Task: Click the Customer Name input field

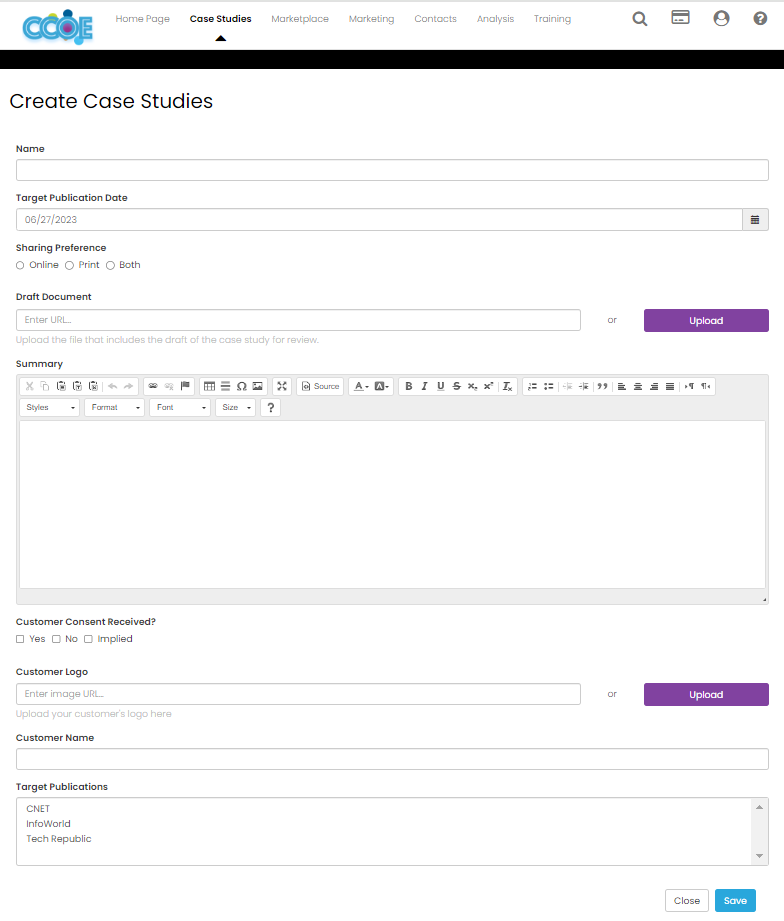Action: (392, 759)
